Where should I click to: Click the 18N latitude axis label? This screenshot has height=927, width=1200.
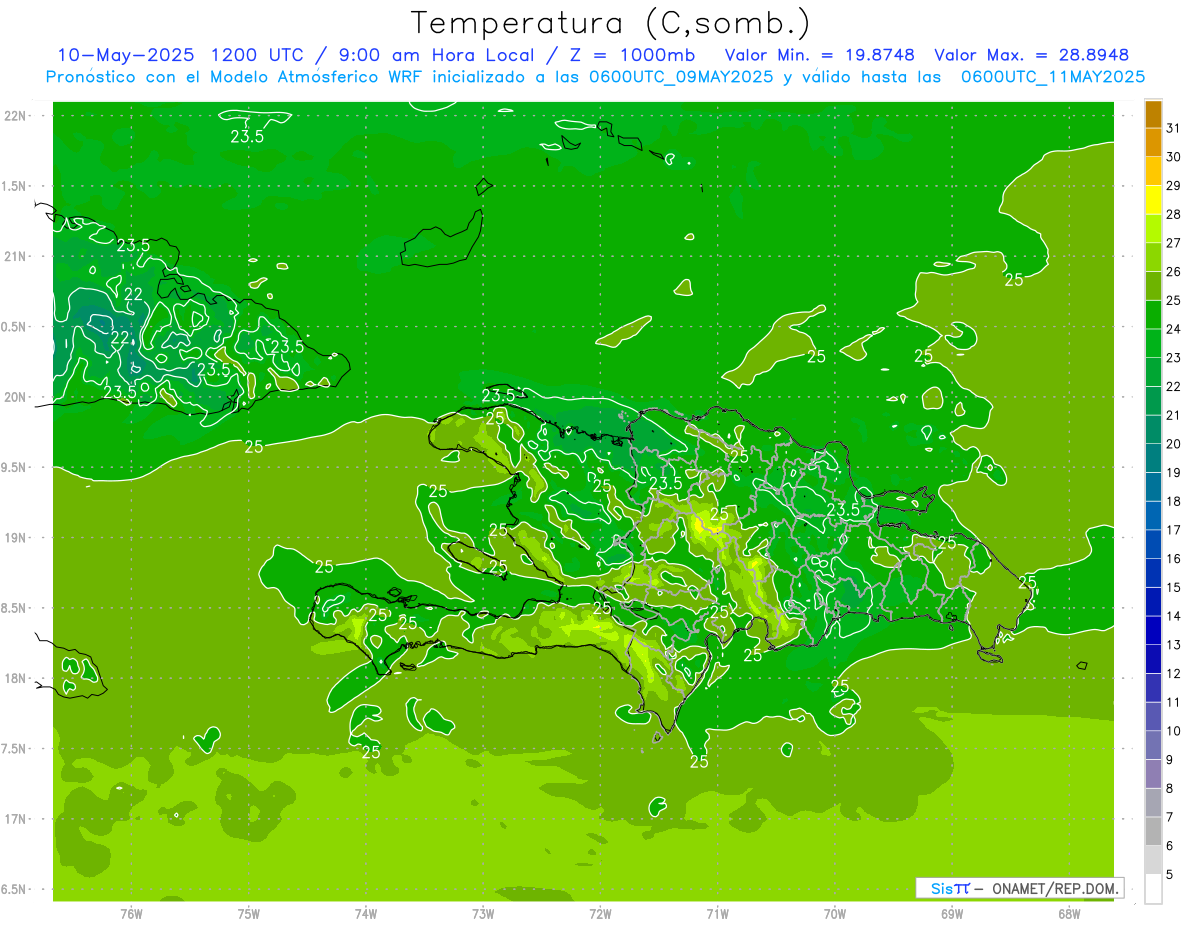pyautogui.click(x=14, y=678)
